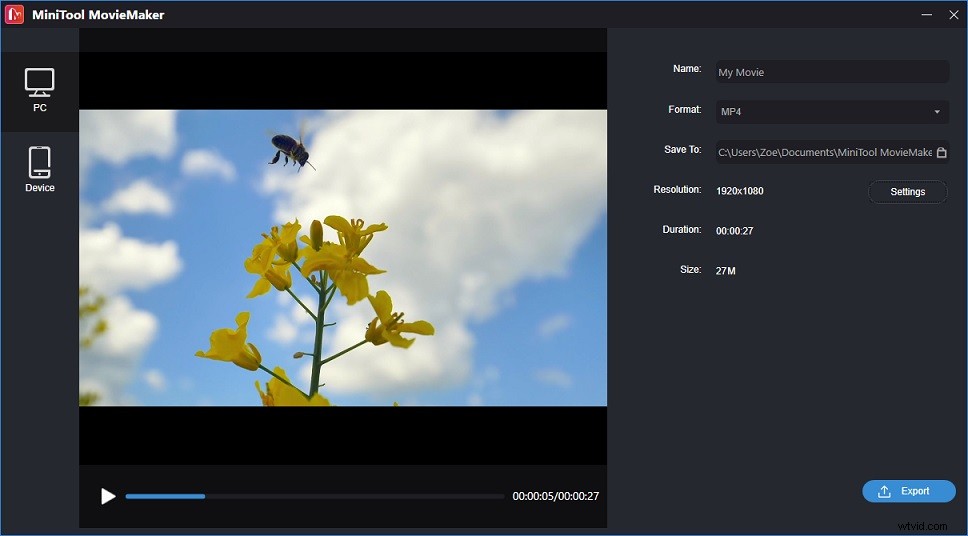
Task: Click the My Movie name field
Action: click(832, 72)
